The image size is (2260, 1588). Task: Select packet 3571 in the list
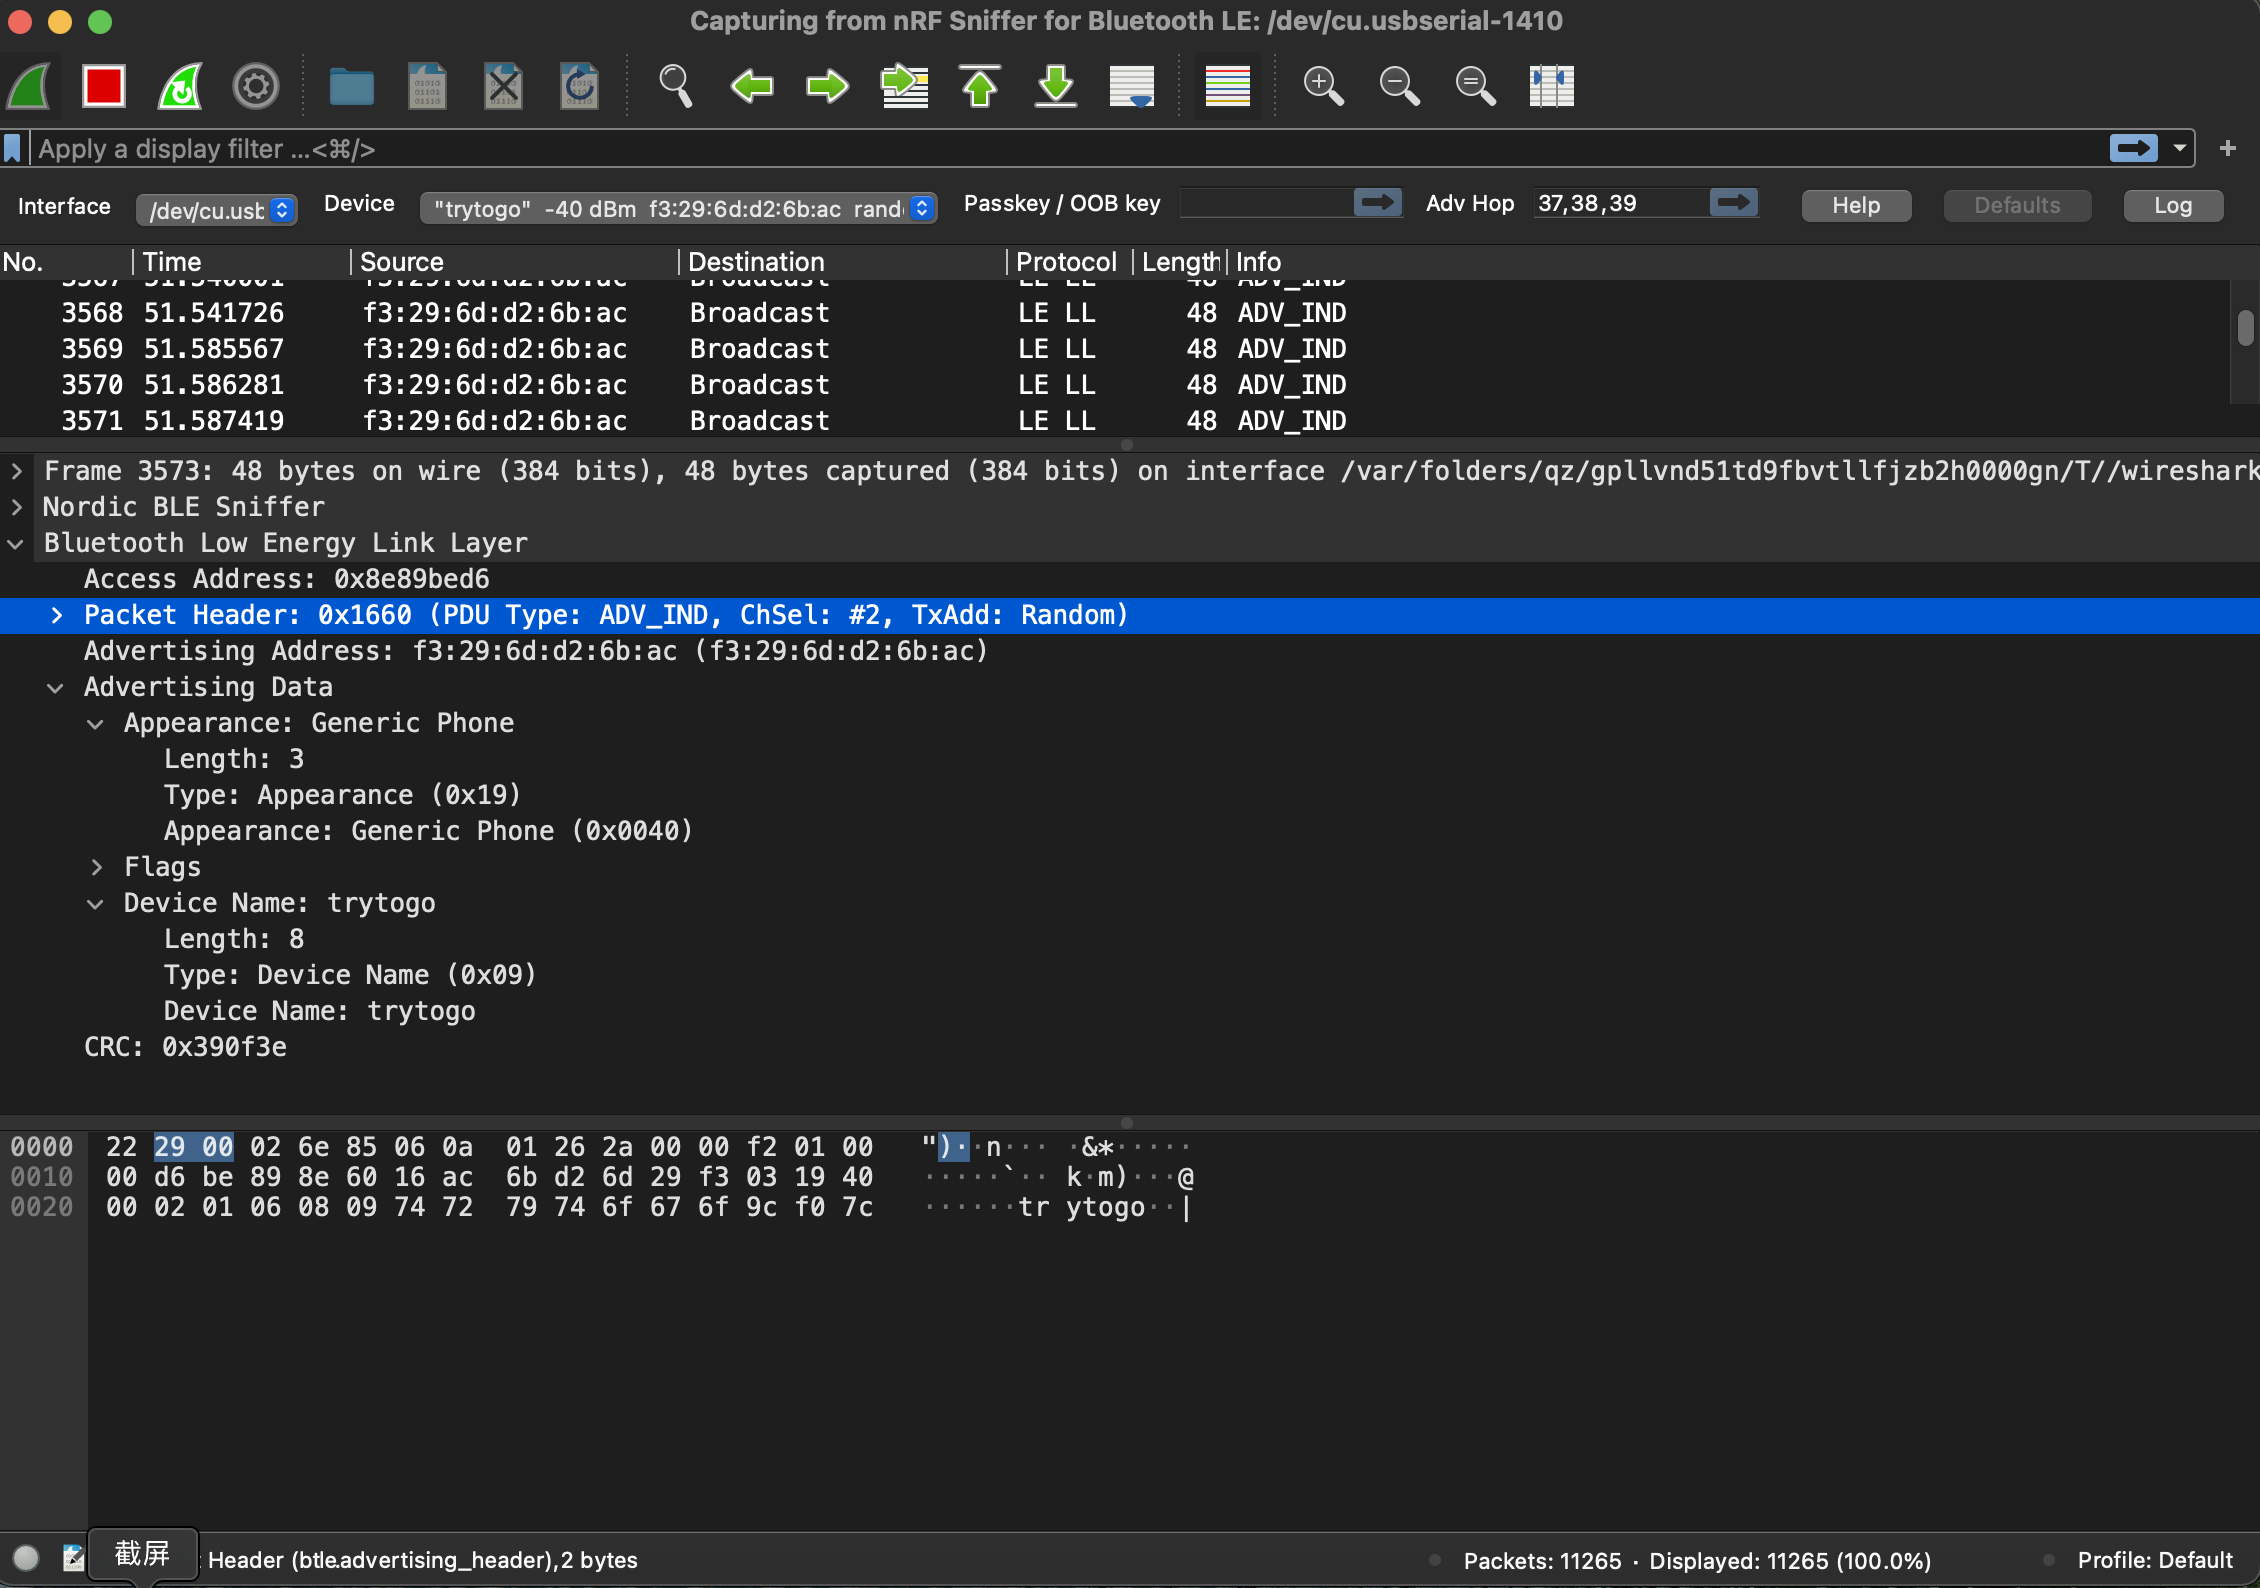pyautogui.click(x=1114, y=421)
